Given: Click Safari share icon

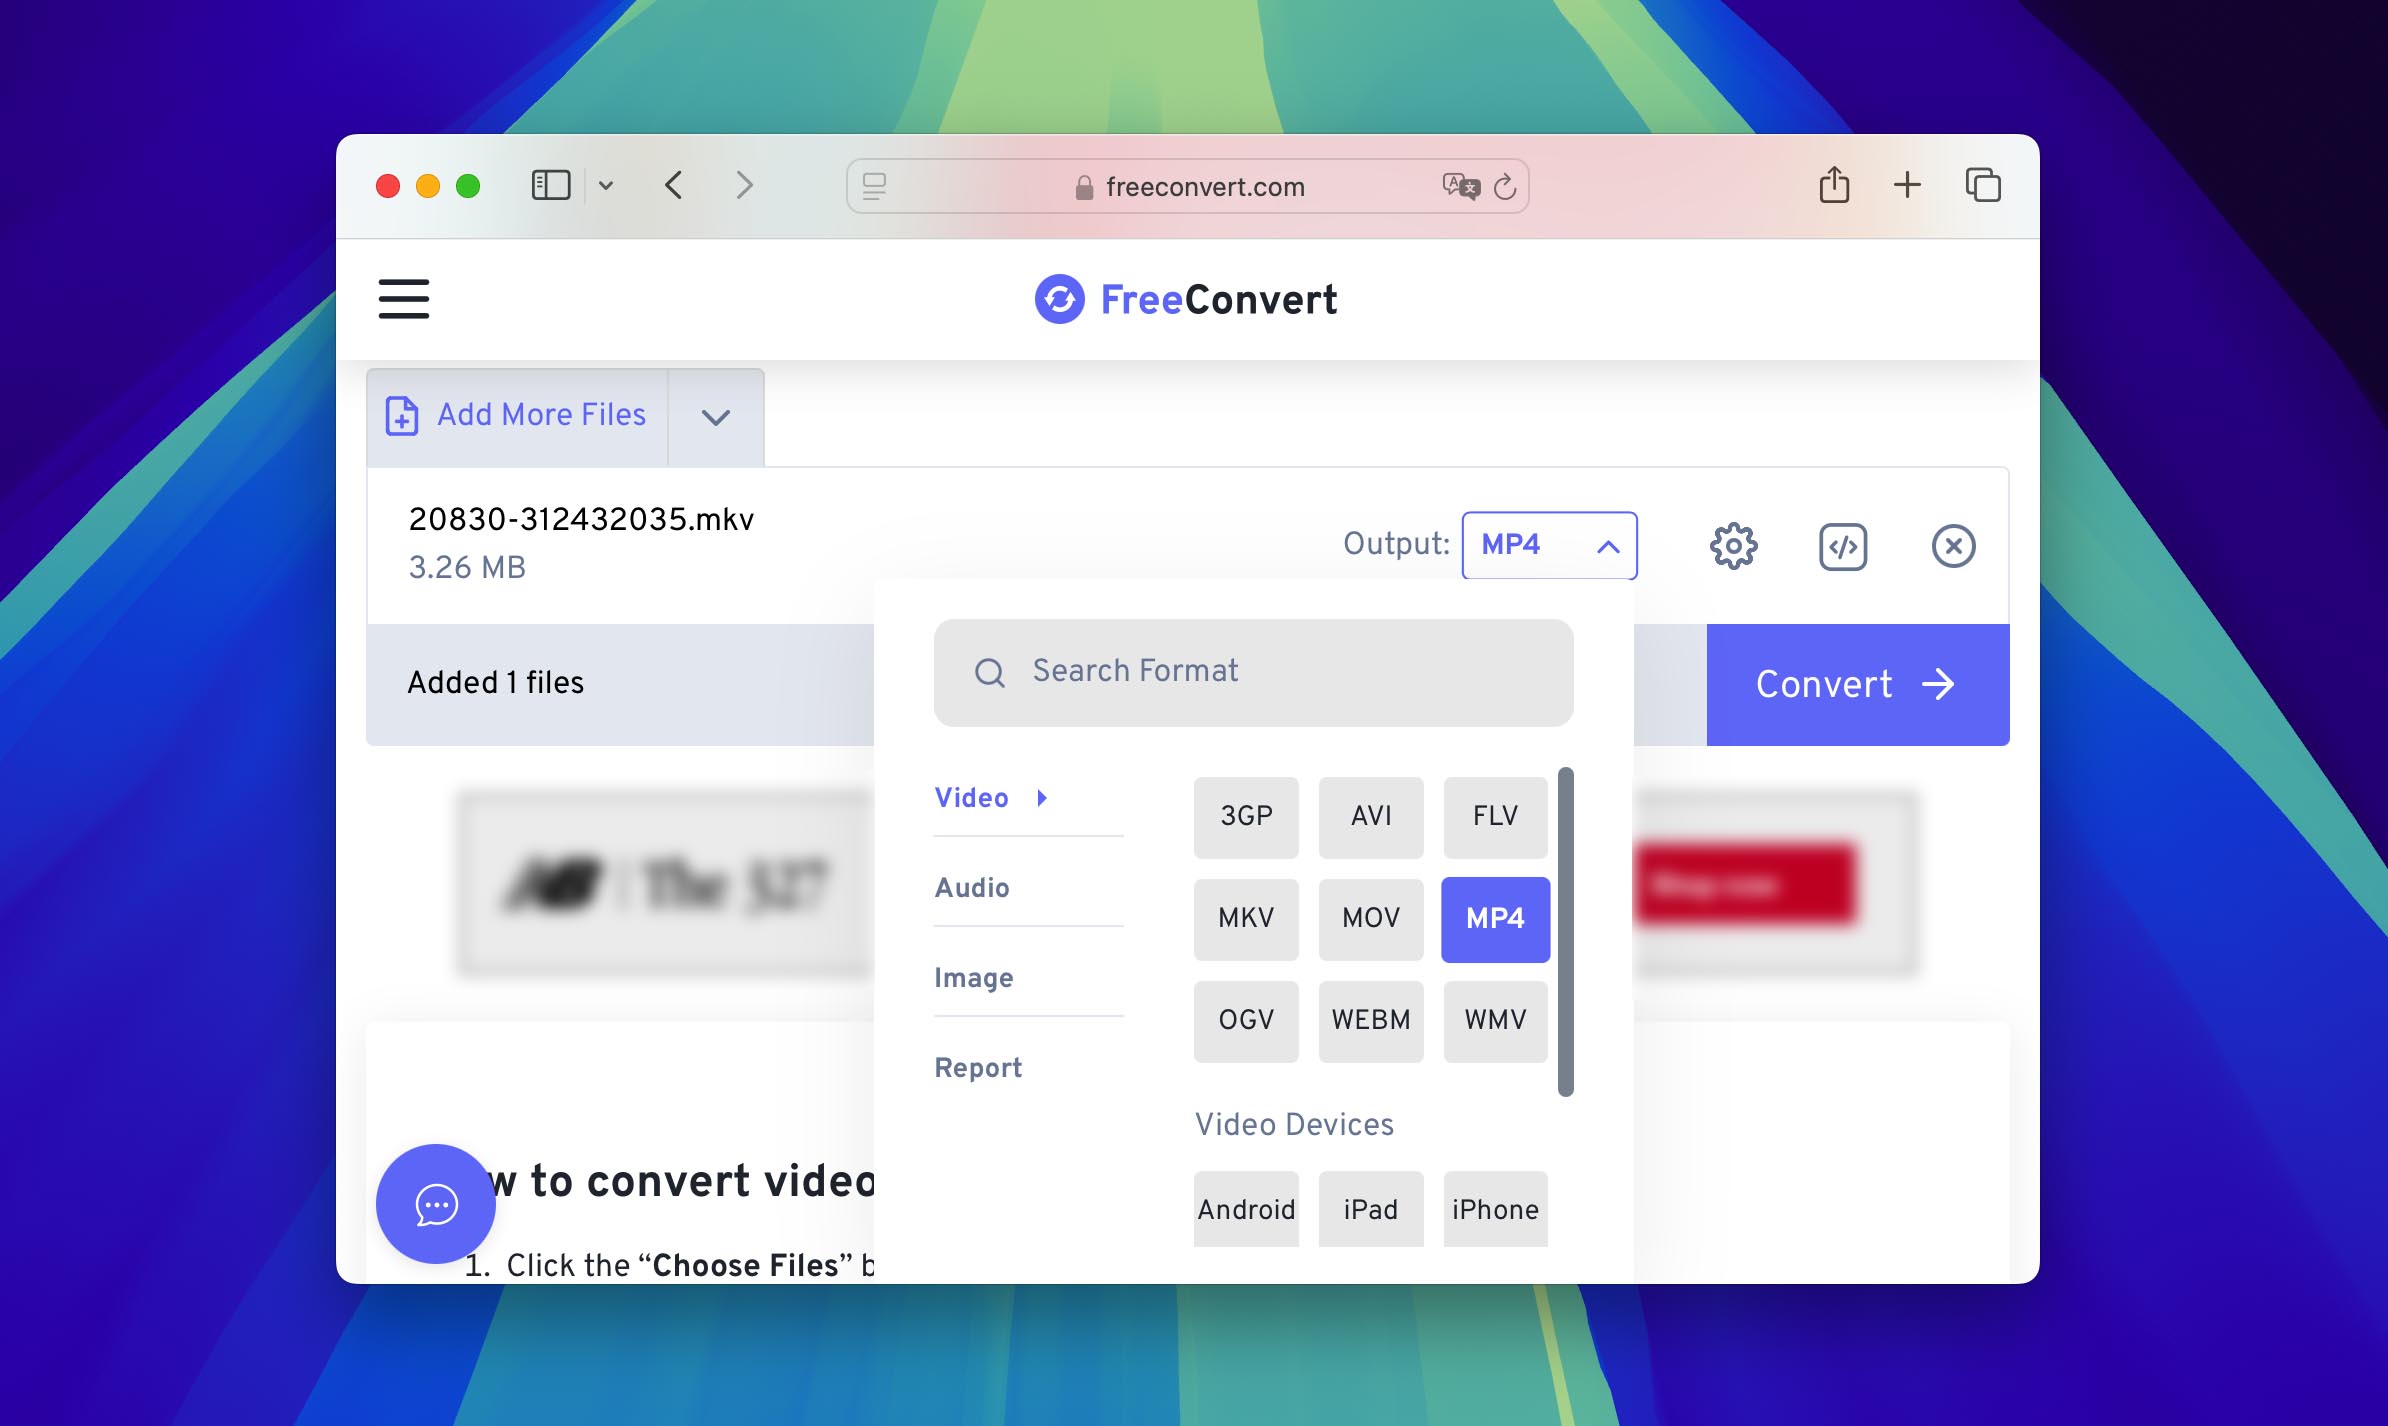Looking at the screenshot, I should 1833,185.
